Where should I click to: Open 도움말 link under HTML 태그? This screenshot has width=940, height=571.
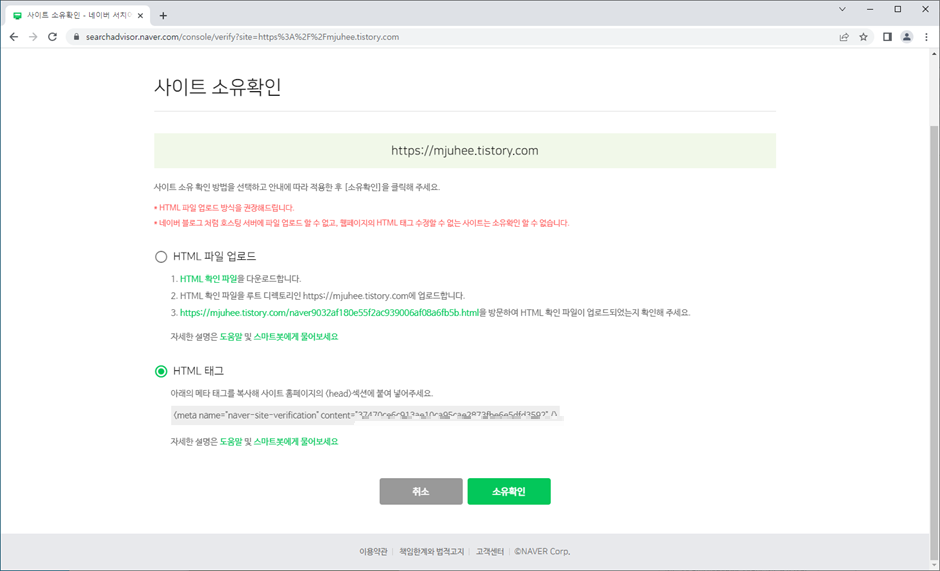[x=231, y=441]
